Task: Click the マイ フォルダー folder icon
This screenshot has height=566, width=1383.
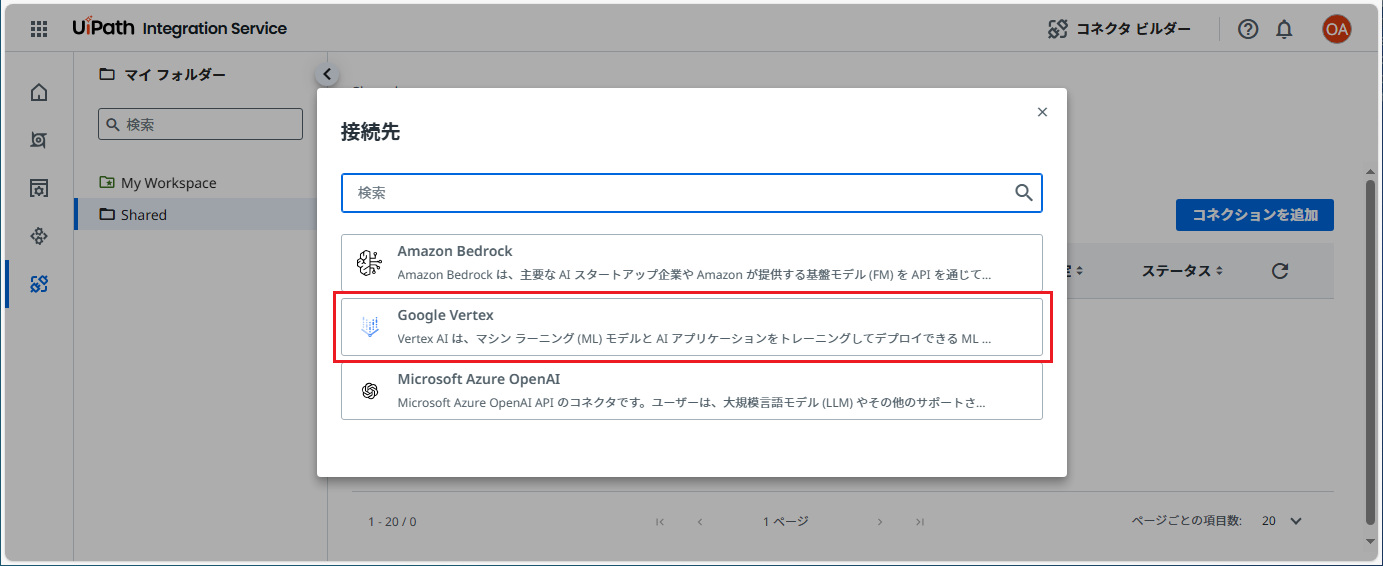Action: coord(106,74)
